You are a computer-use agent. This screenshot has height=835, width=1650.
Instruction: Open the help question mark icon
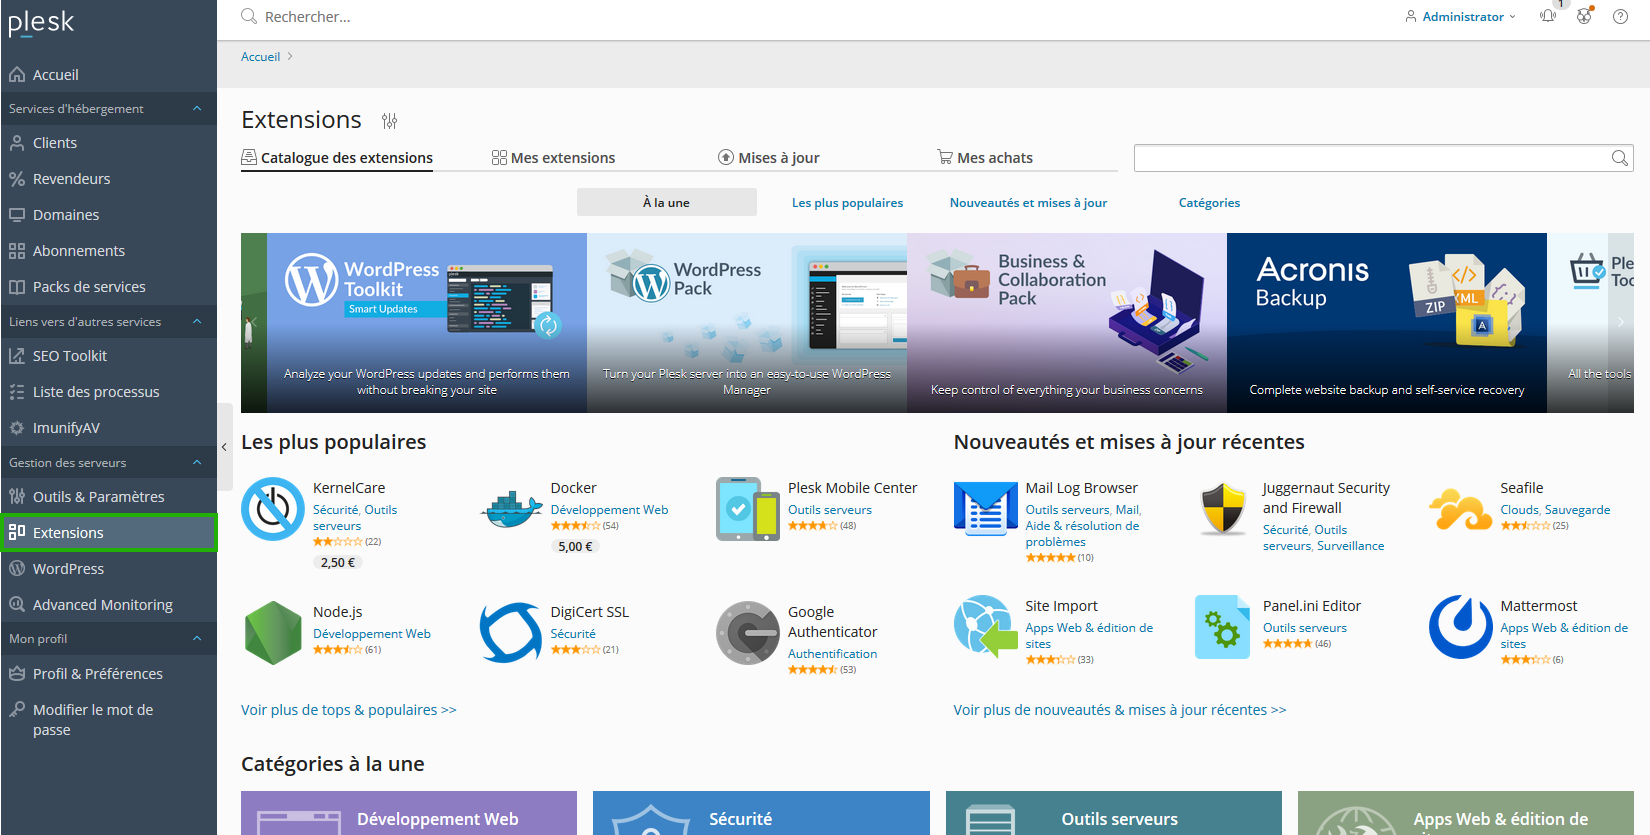tap(1620, 16)
